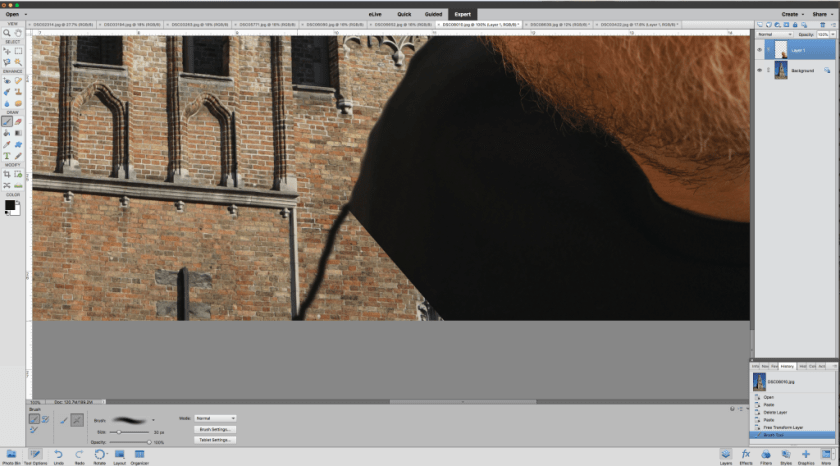Select the Clone Stamp tool
The image size is (840, 466).
tap(18, 92)
